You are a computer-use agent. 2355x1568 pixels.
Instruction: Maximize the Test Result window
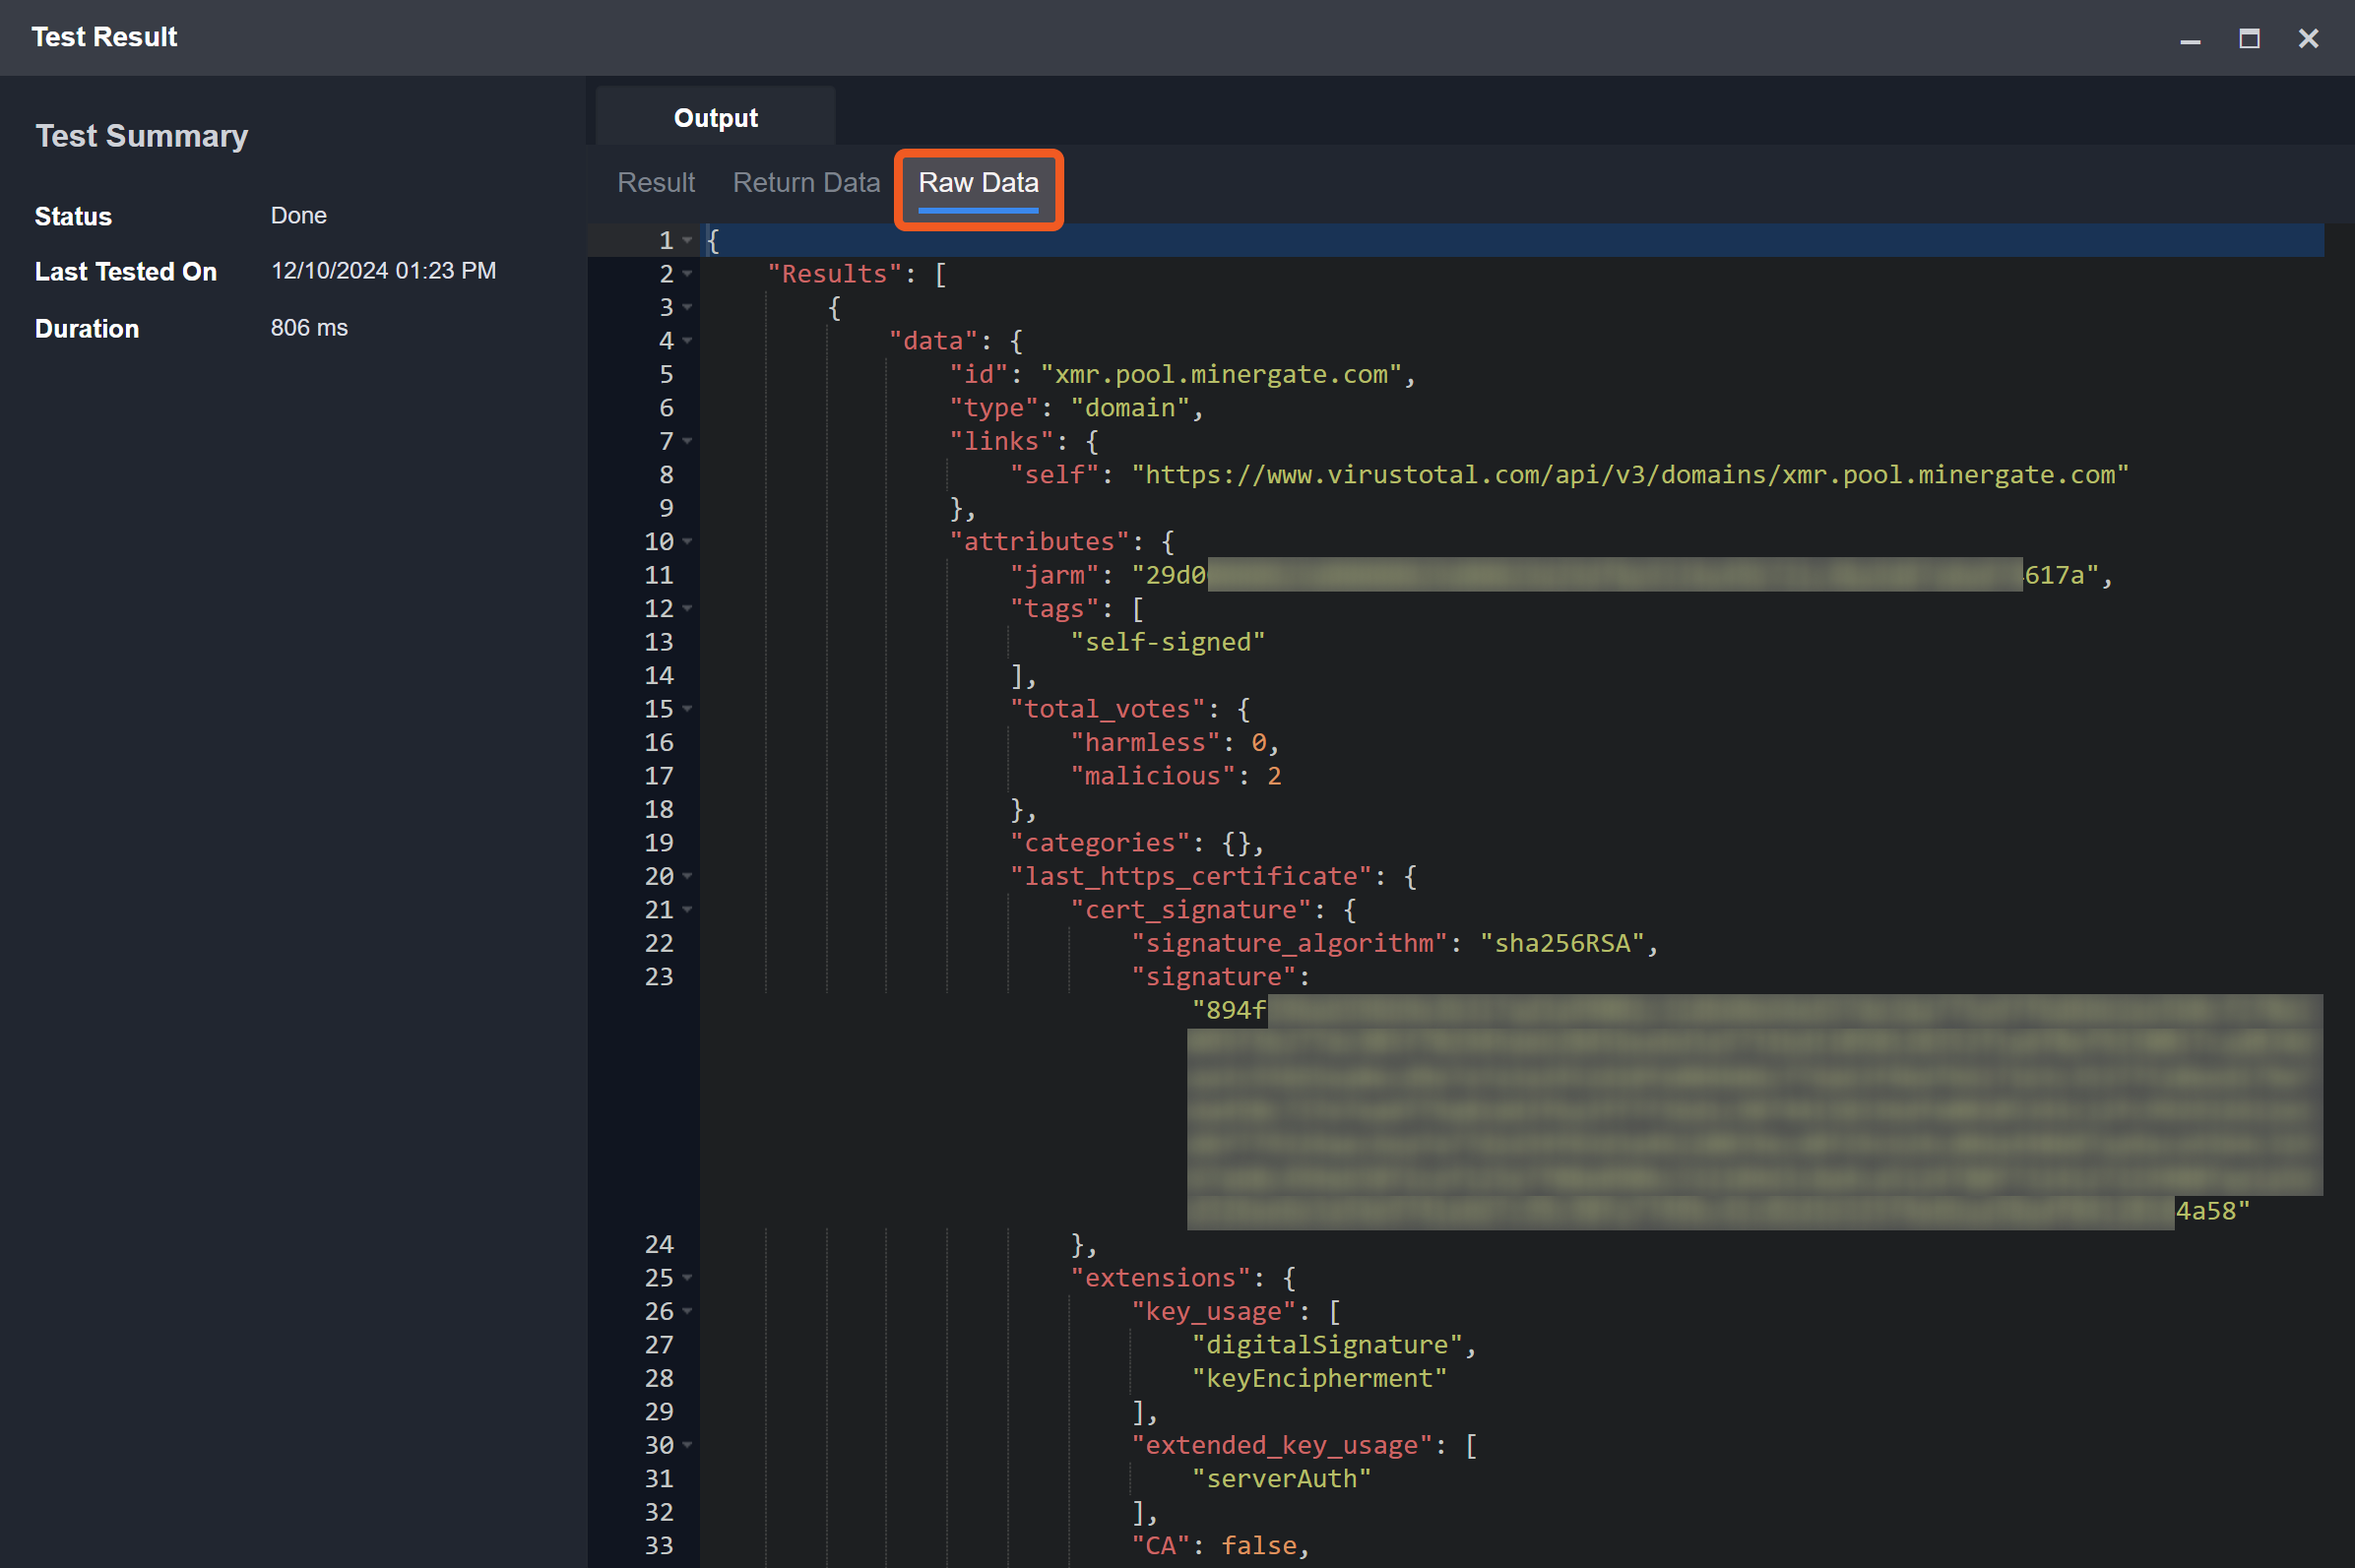tap(2249, 39)
